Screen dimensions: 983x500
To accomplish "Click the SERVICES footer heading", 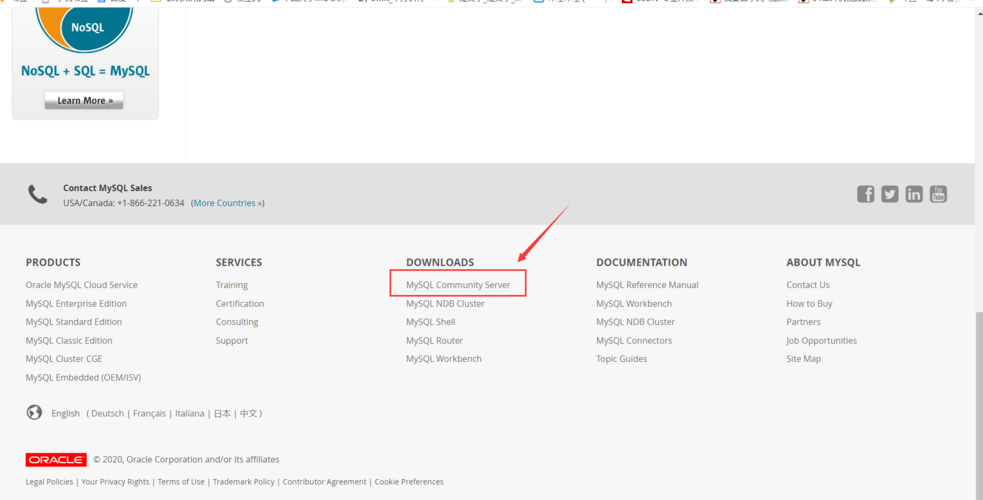I will pyautogui.click(x=239, y=263).
